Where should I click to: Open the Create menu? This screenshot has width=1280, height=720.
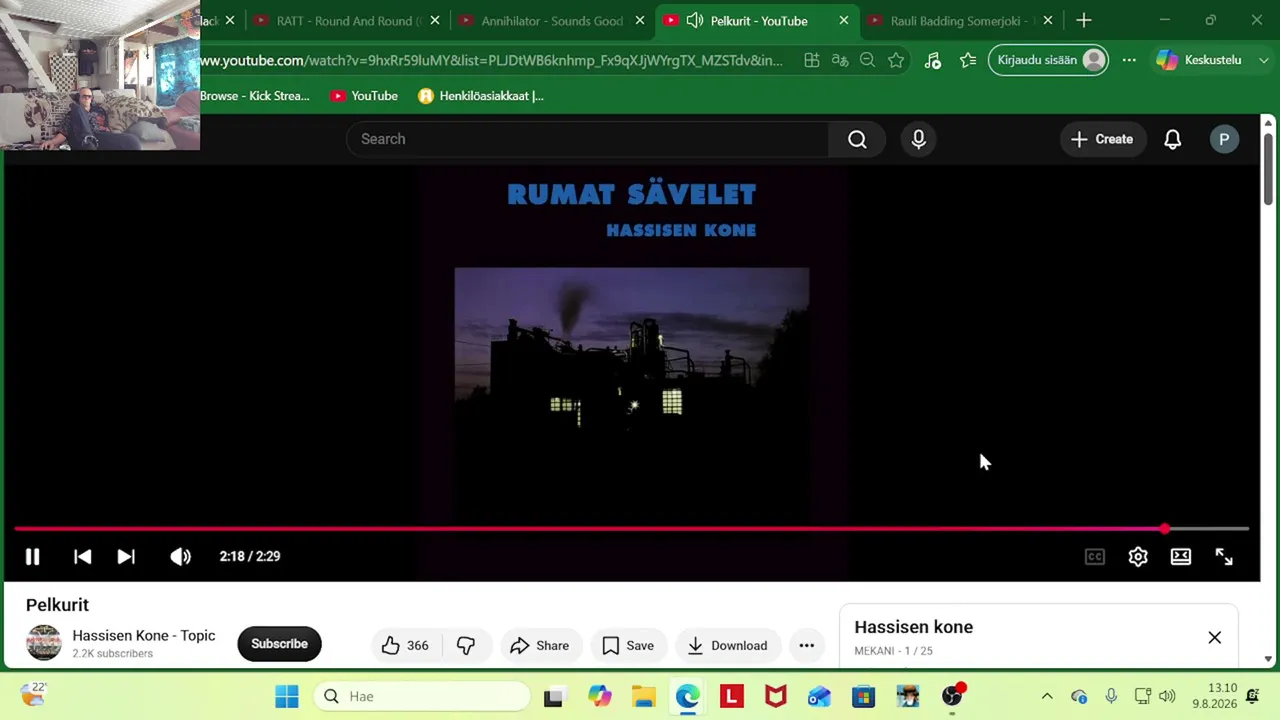[x=1102, y=139]
